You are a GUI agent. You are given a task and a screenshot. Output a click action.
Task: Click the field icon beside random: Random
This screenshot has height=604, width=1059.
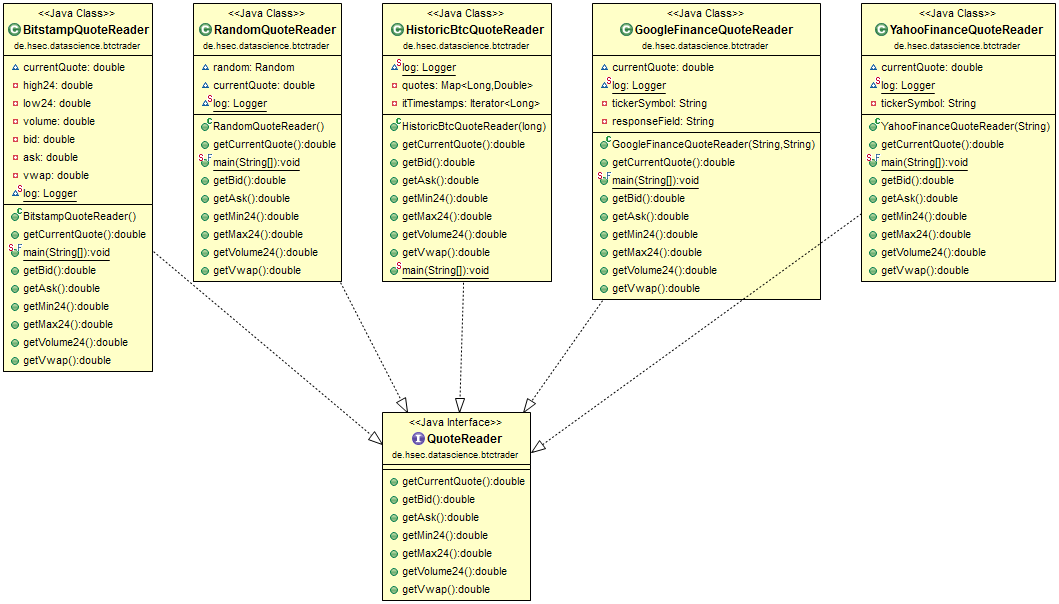point(205,68)
